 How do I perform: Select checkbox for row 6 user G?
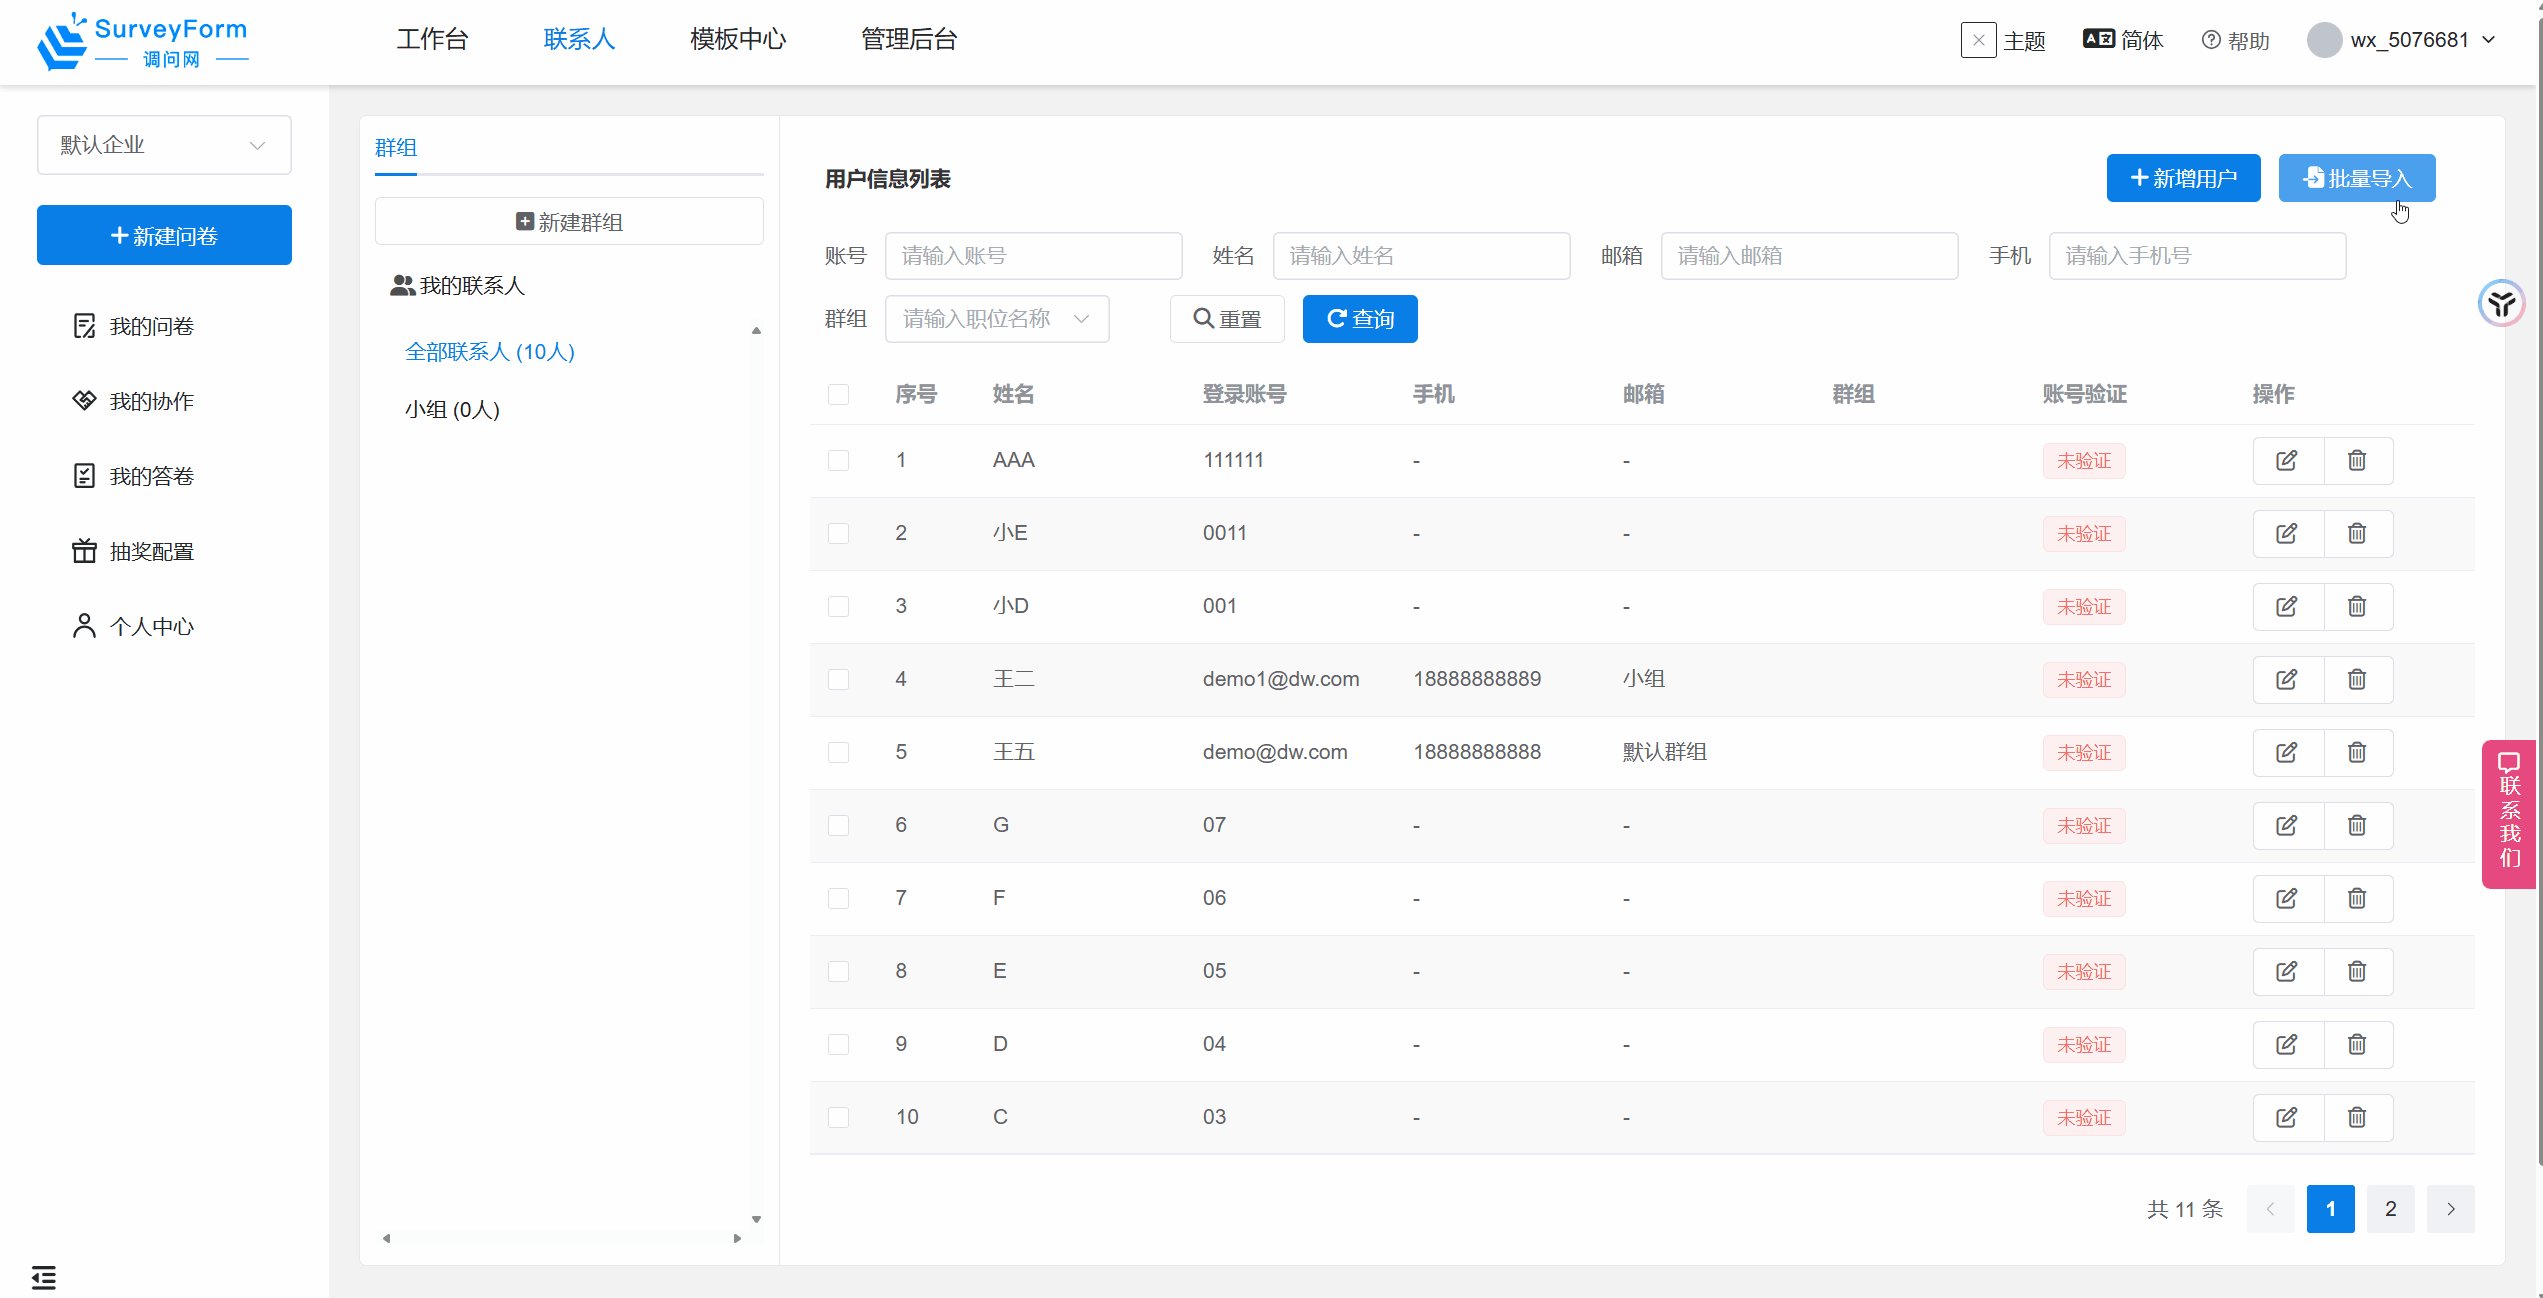pos(838,825)
